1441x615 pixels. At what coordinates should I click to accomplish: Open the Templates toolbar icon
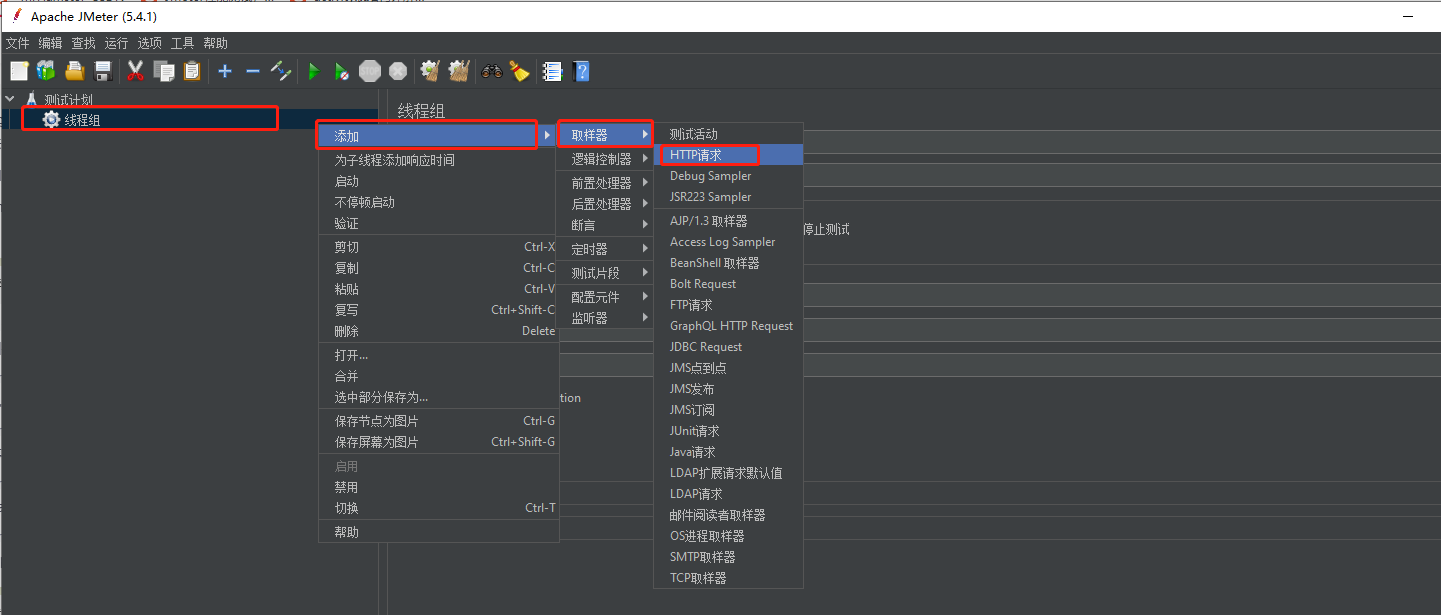(x=46, y=71)
